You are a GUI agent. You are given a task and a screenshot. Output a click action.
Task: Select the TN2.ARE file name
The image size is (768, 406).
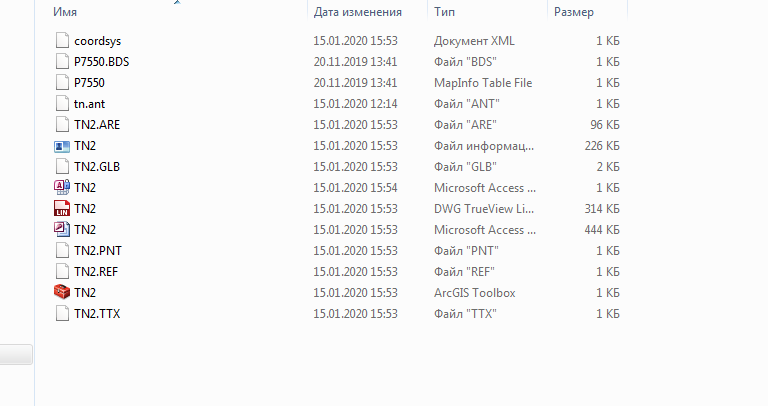click(x=97, y=125)
